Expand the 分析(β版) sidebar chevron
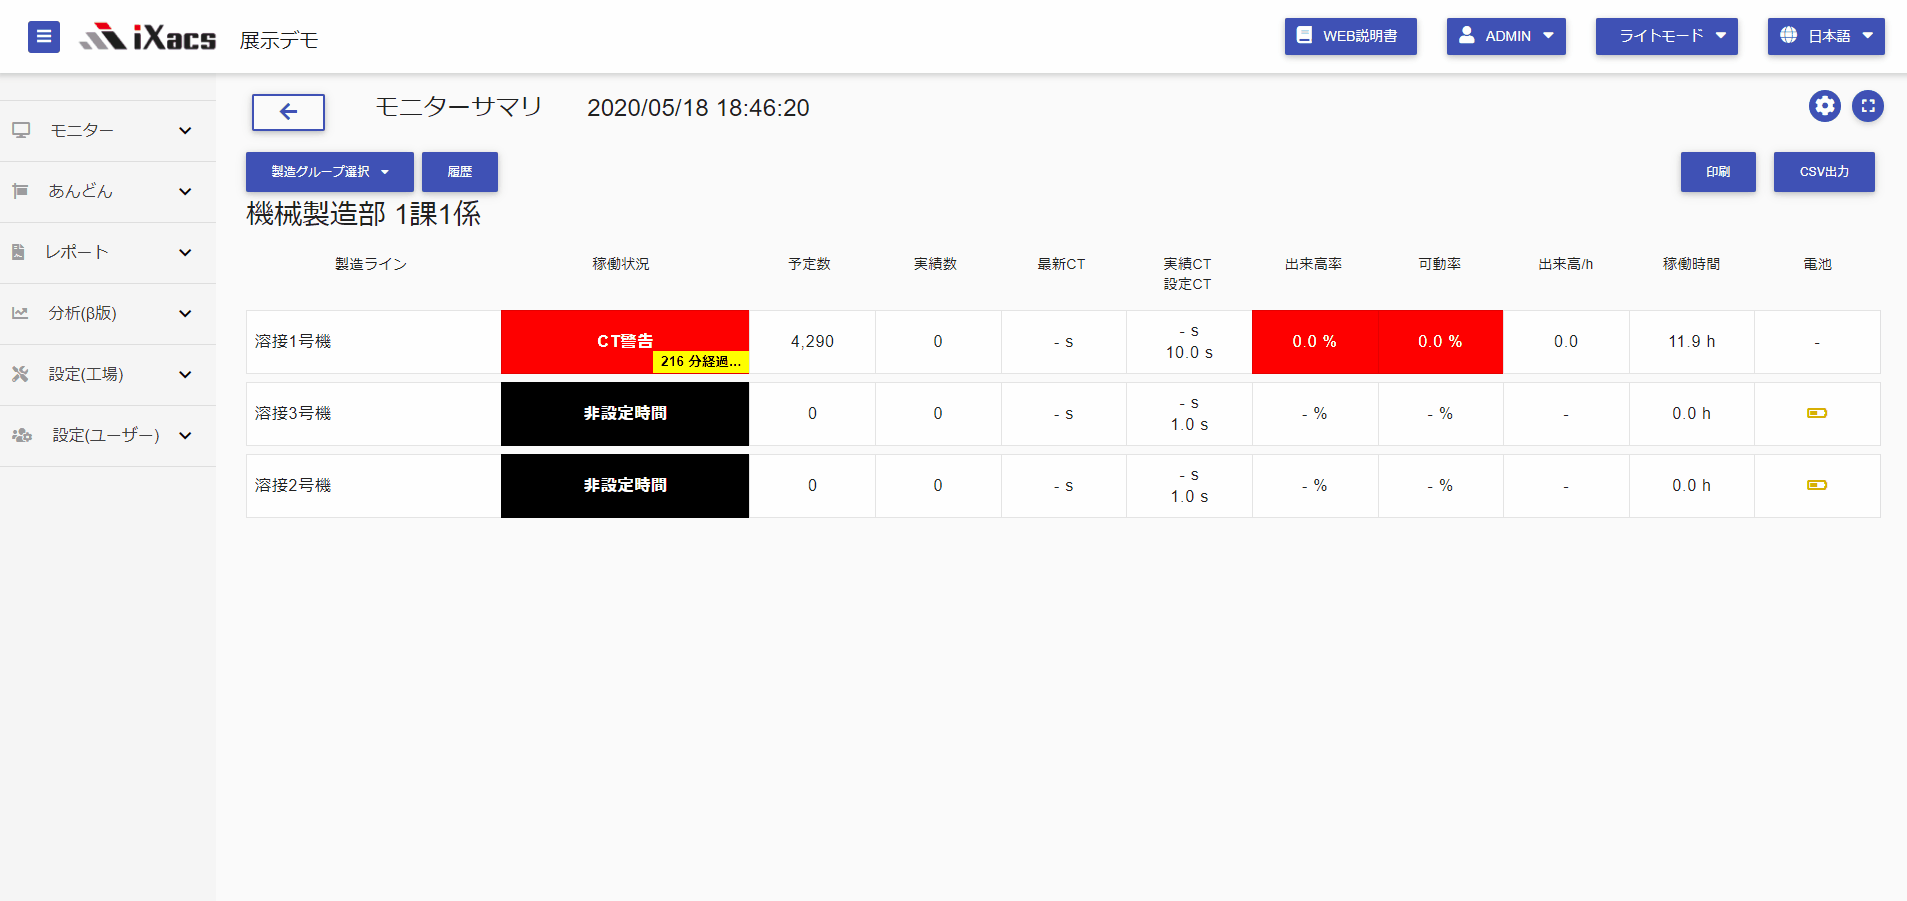Screen dimensions: 1907x901 tap(185, 314)
